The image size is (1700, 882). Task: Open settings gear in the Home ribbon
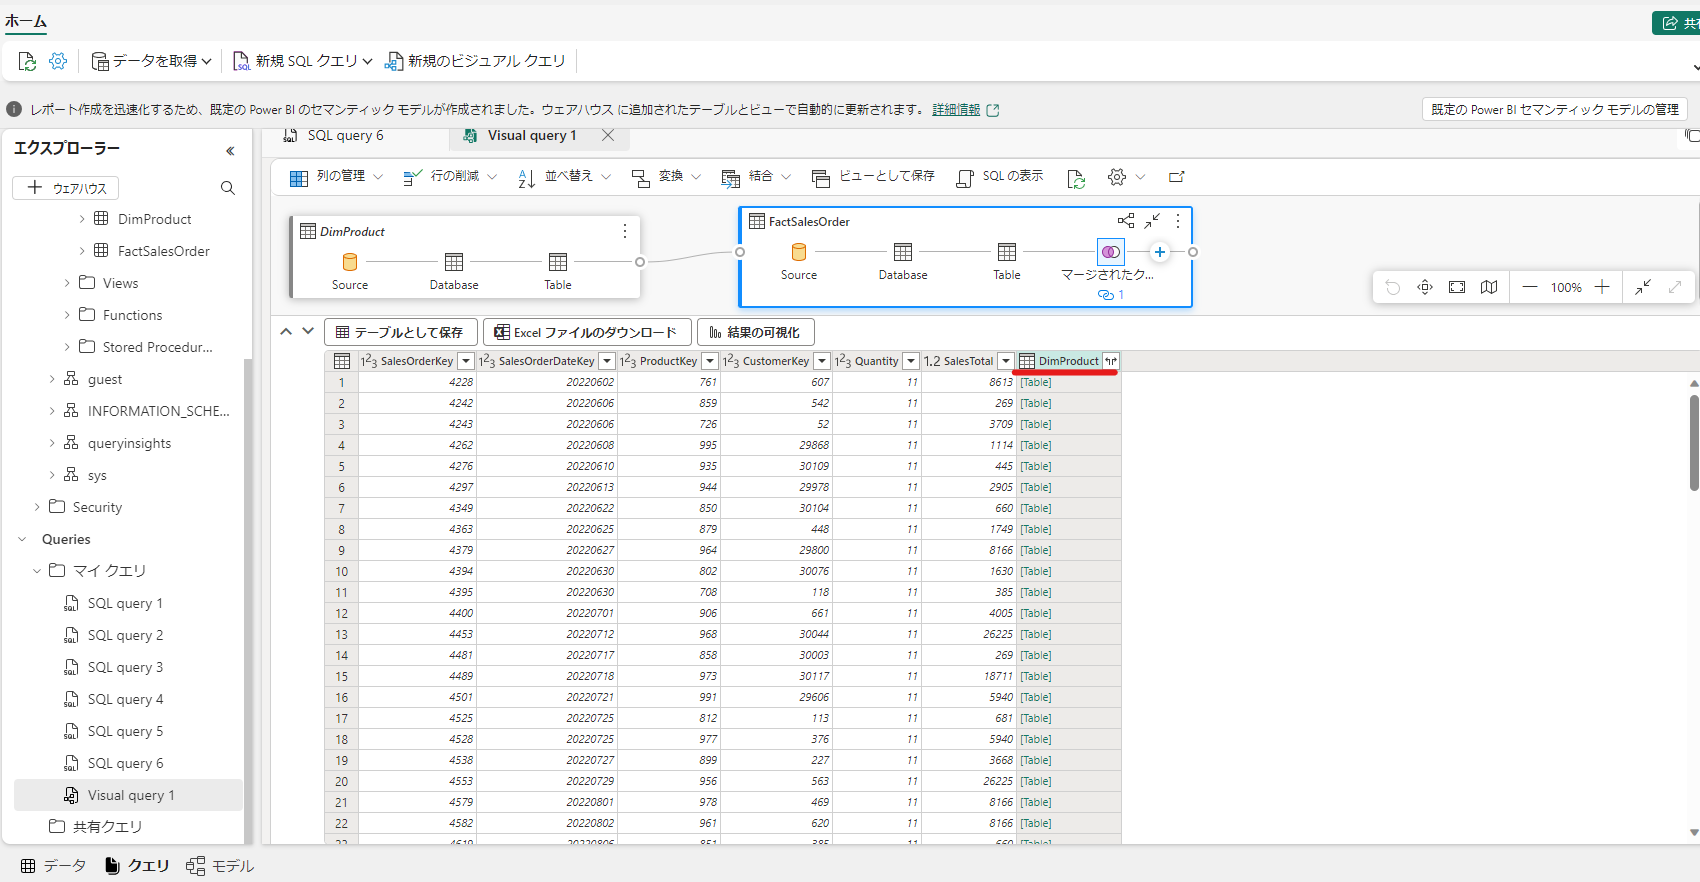[58, 61]
